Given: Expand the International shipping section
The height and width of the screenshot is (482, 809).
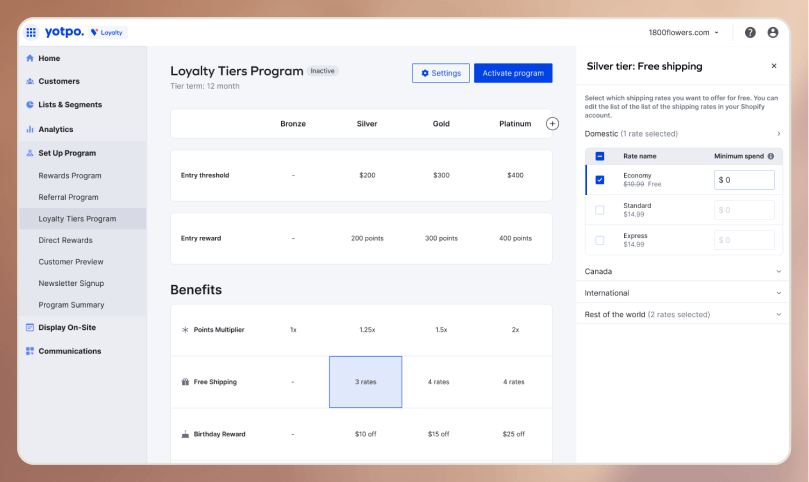Looking at the screenshot, I should click(682, 293).
